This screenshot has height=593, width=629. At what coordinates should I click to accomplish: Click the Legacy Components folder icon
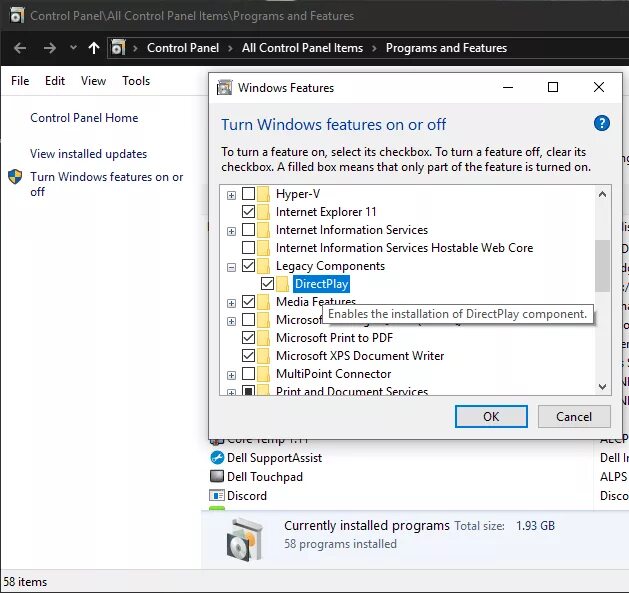tap(264, 266)
